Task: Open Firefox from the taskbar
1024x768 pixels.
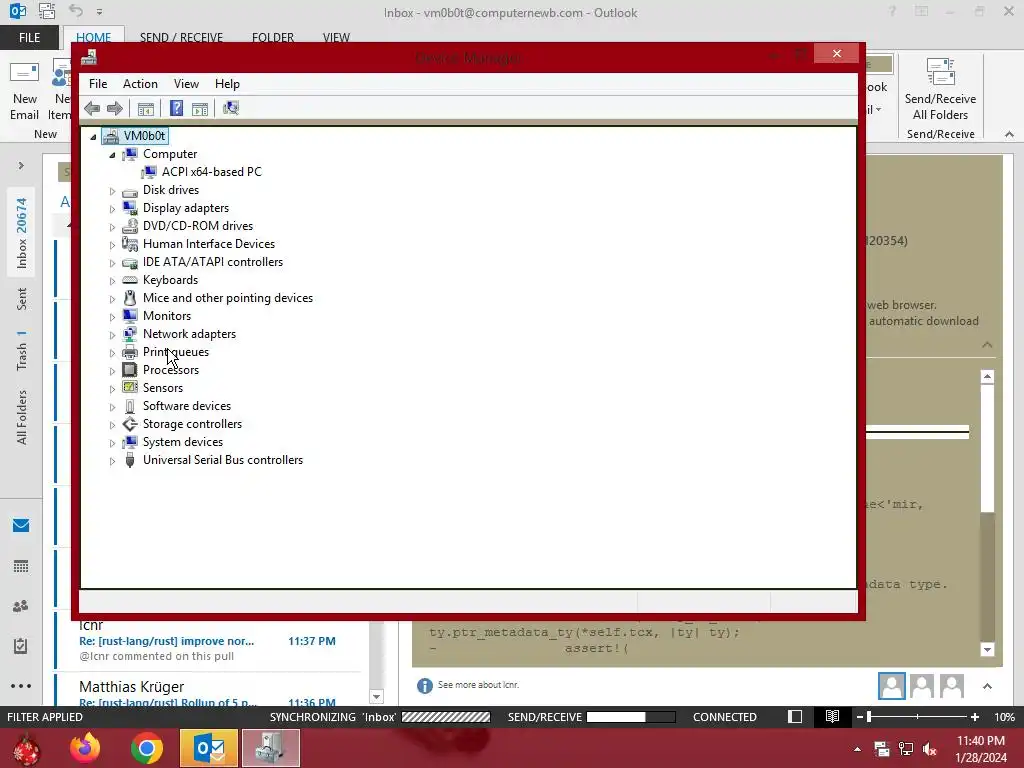Action: click(85, 748)
